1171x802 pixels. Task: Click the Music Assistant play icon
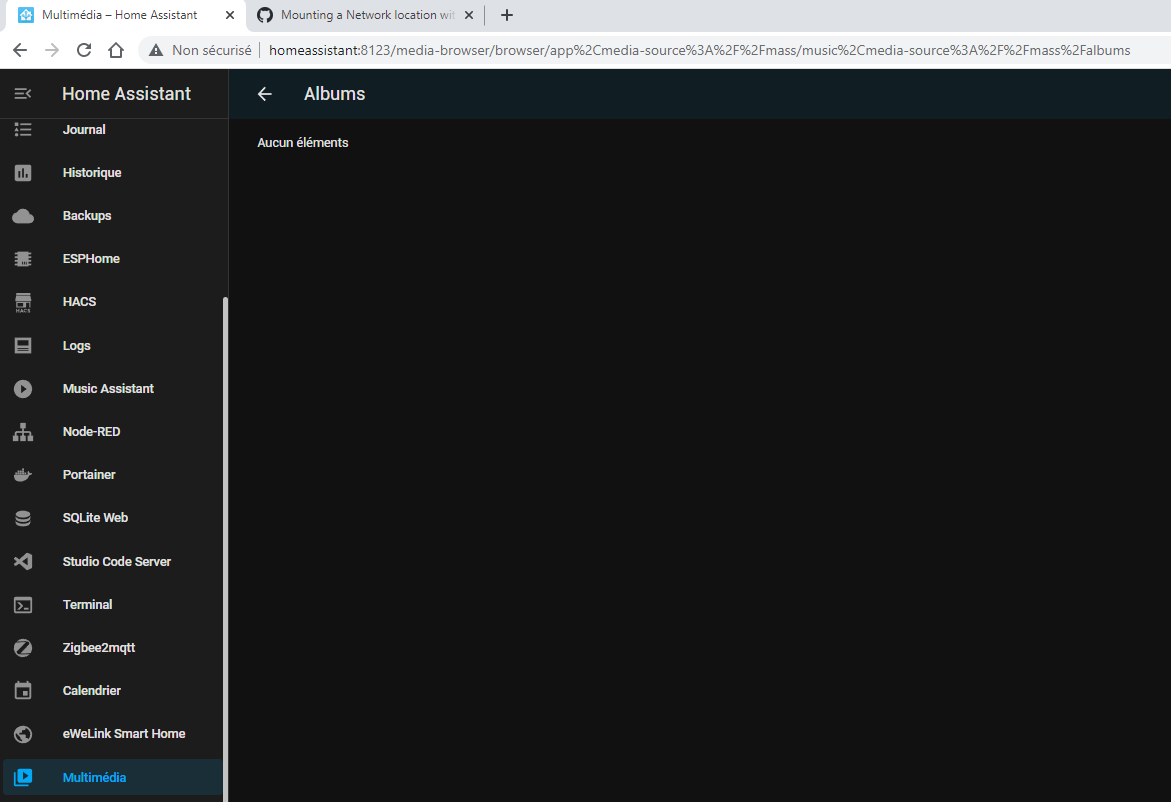23,389
